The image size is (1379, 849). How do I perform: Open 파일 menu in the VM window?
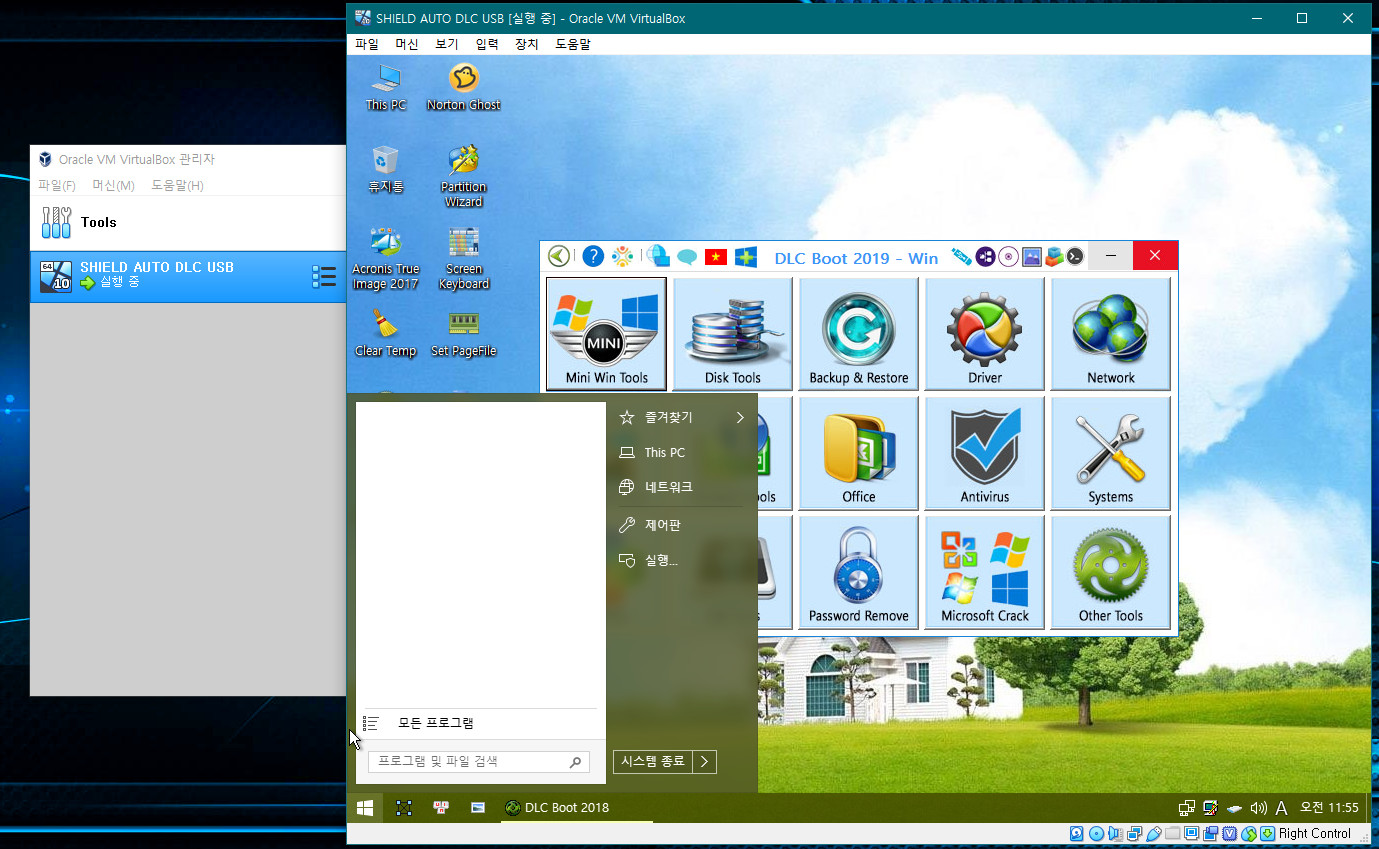(367, 44)
